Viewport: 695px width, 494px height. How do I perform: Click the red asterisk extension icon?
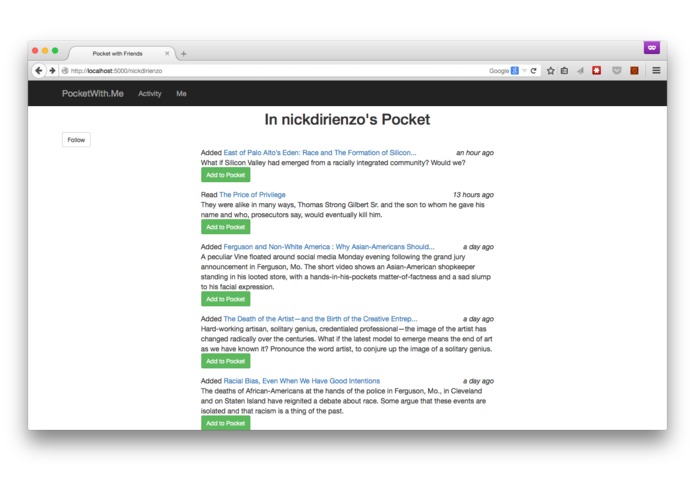click(x=597, y=70)
